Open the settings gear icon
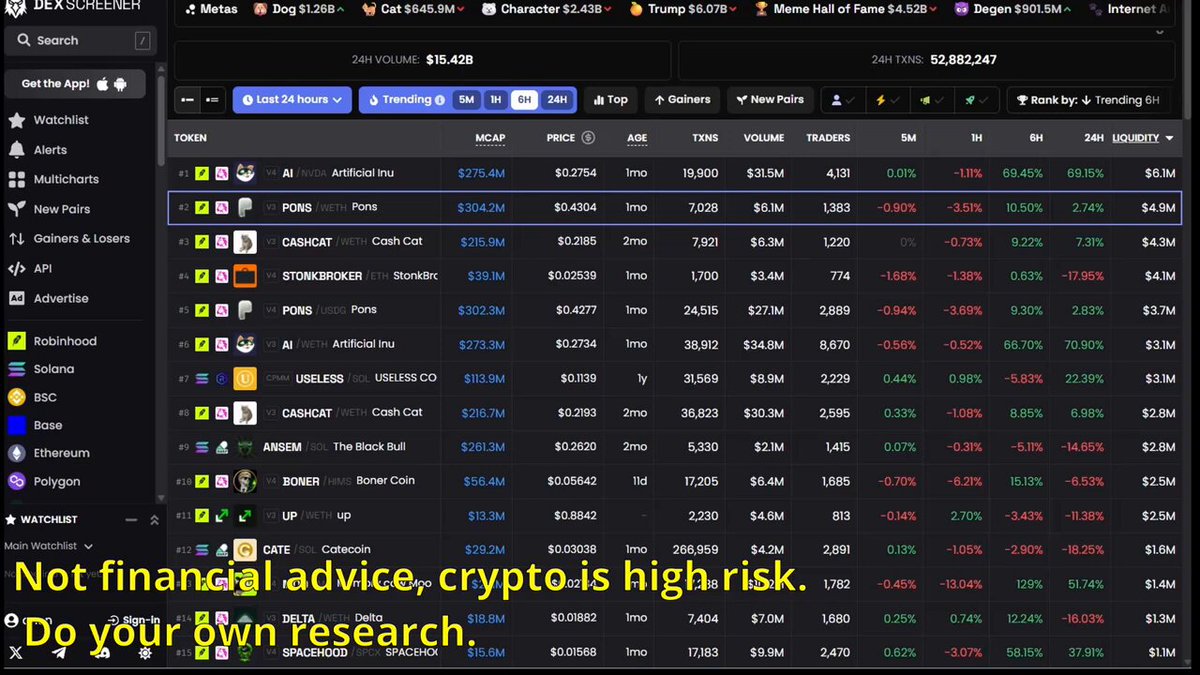The image size is (1200, 675). (145, 653)
